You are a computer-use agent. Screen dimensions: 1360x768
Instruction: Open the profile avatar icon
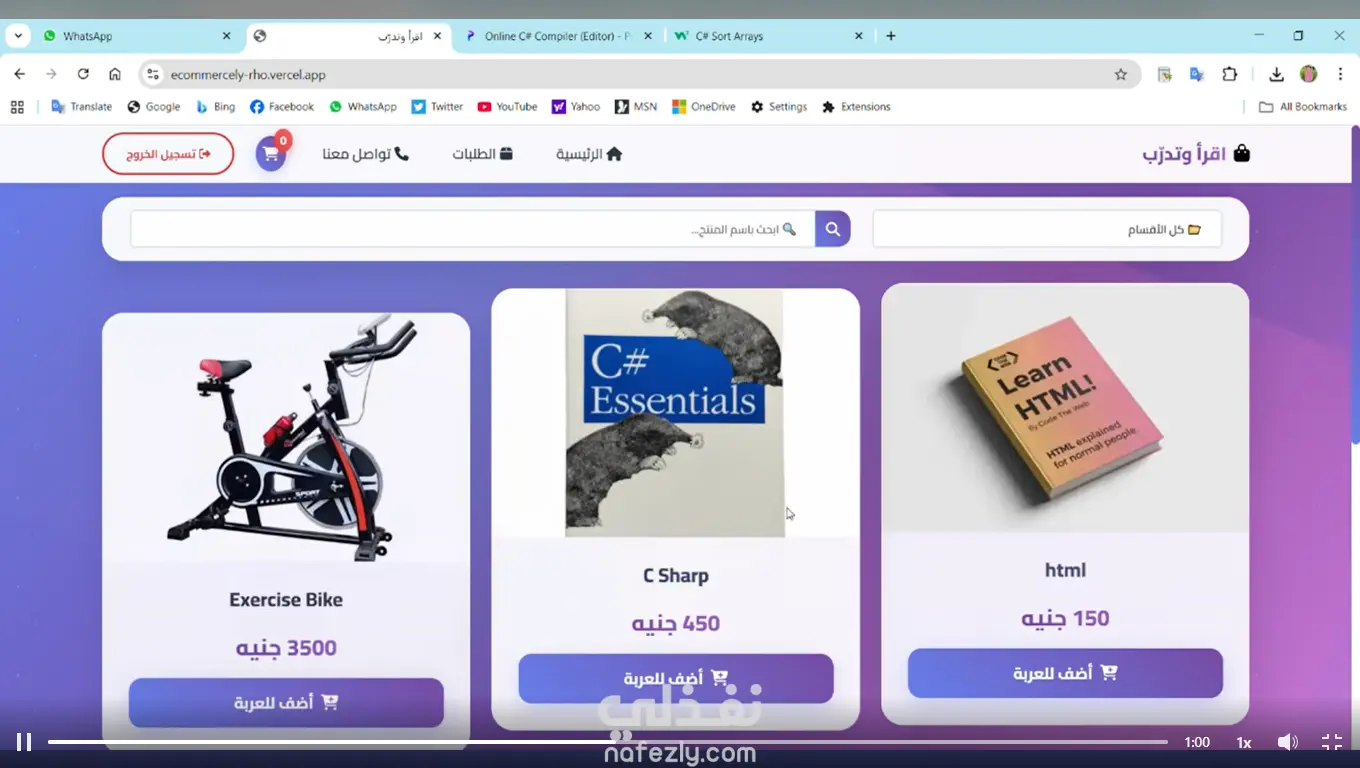point(1308,74)
